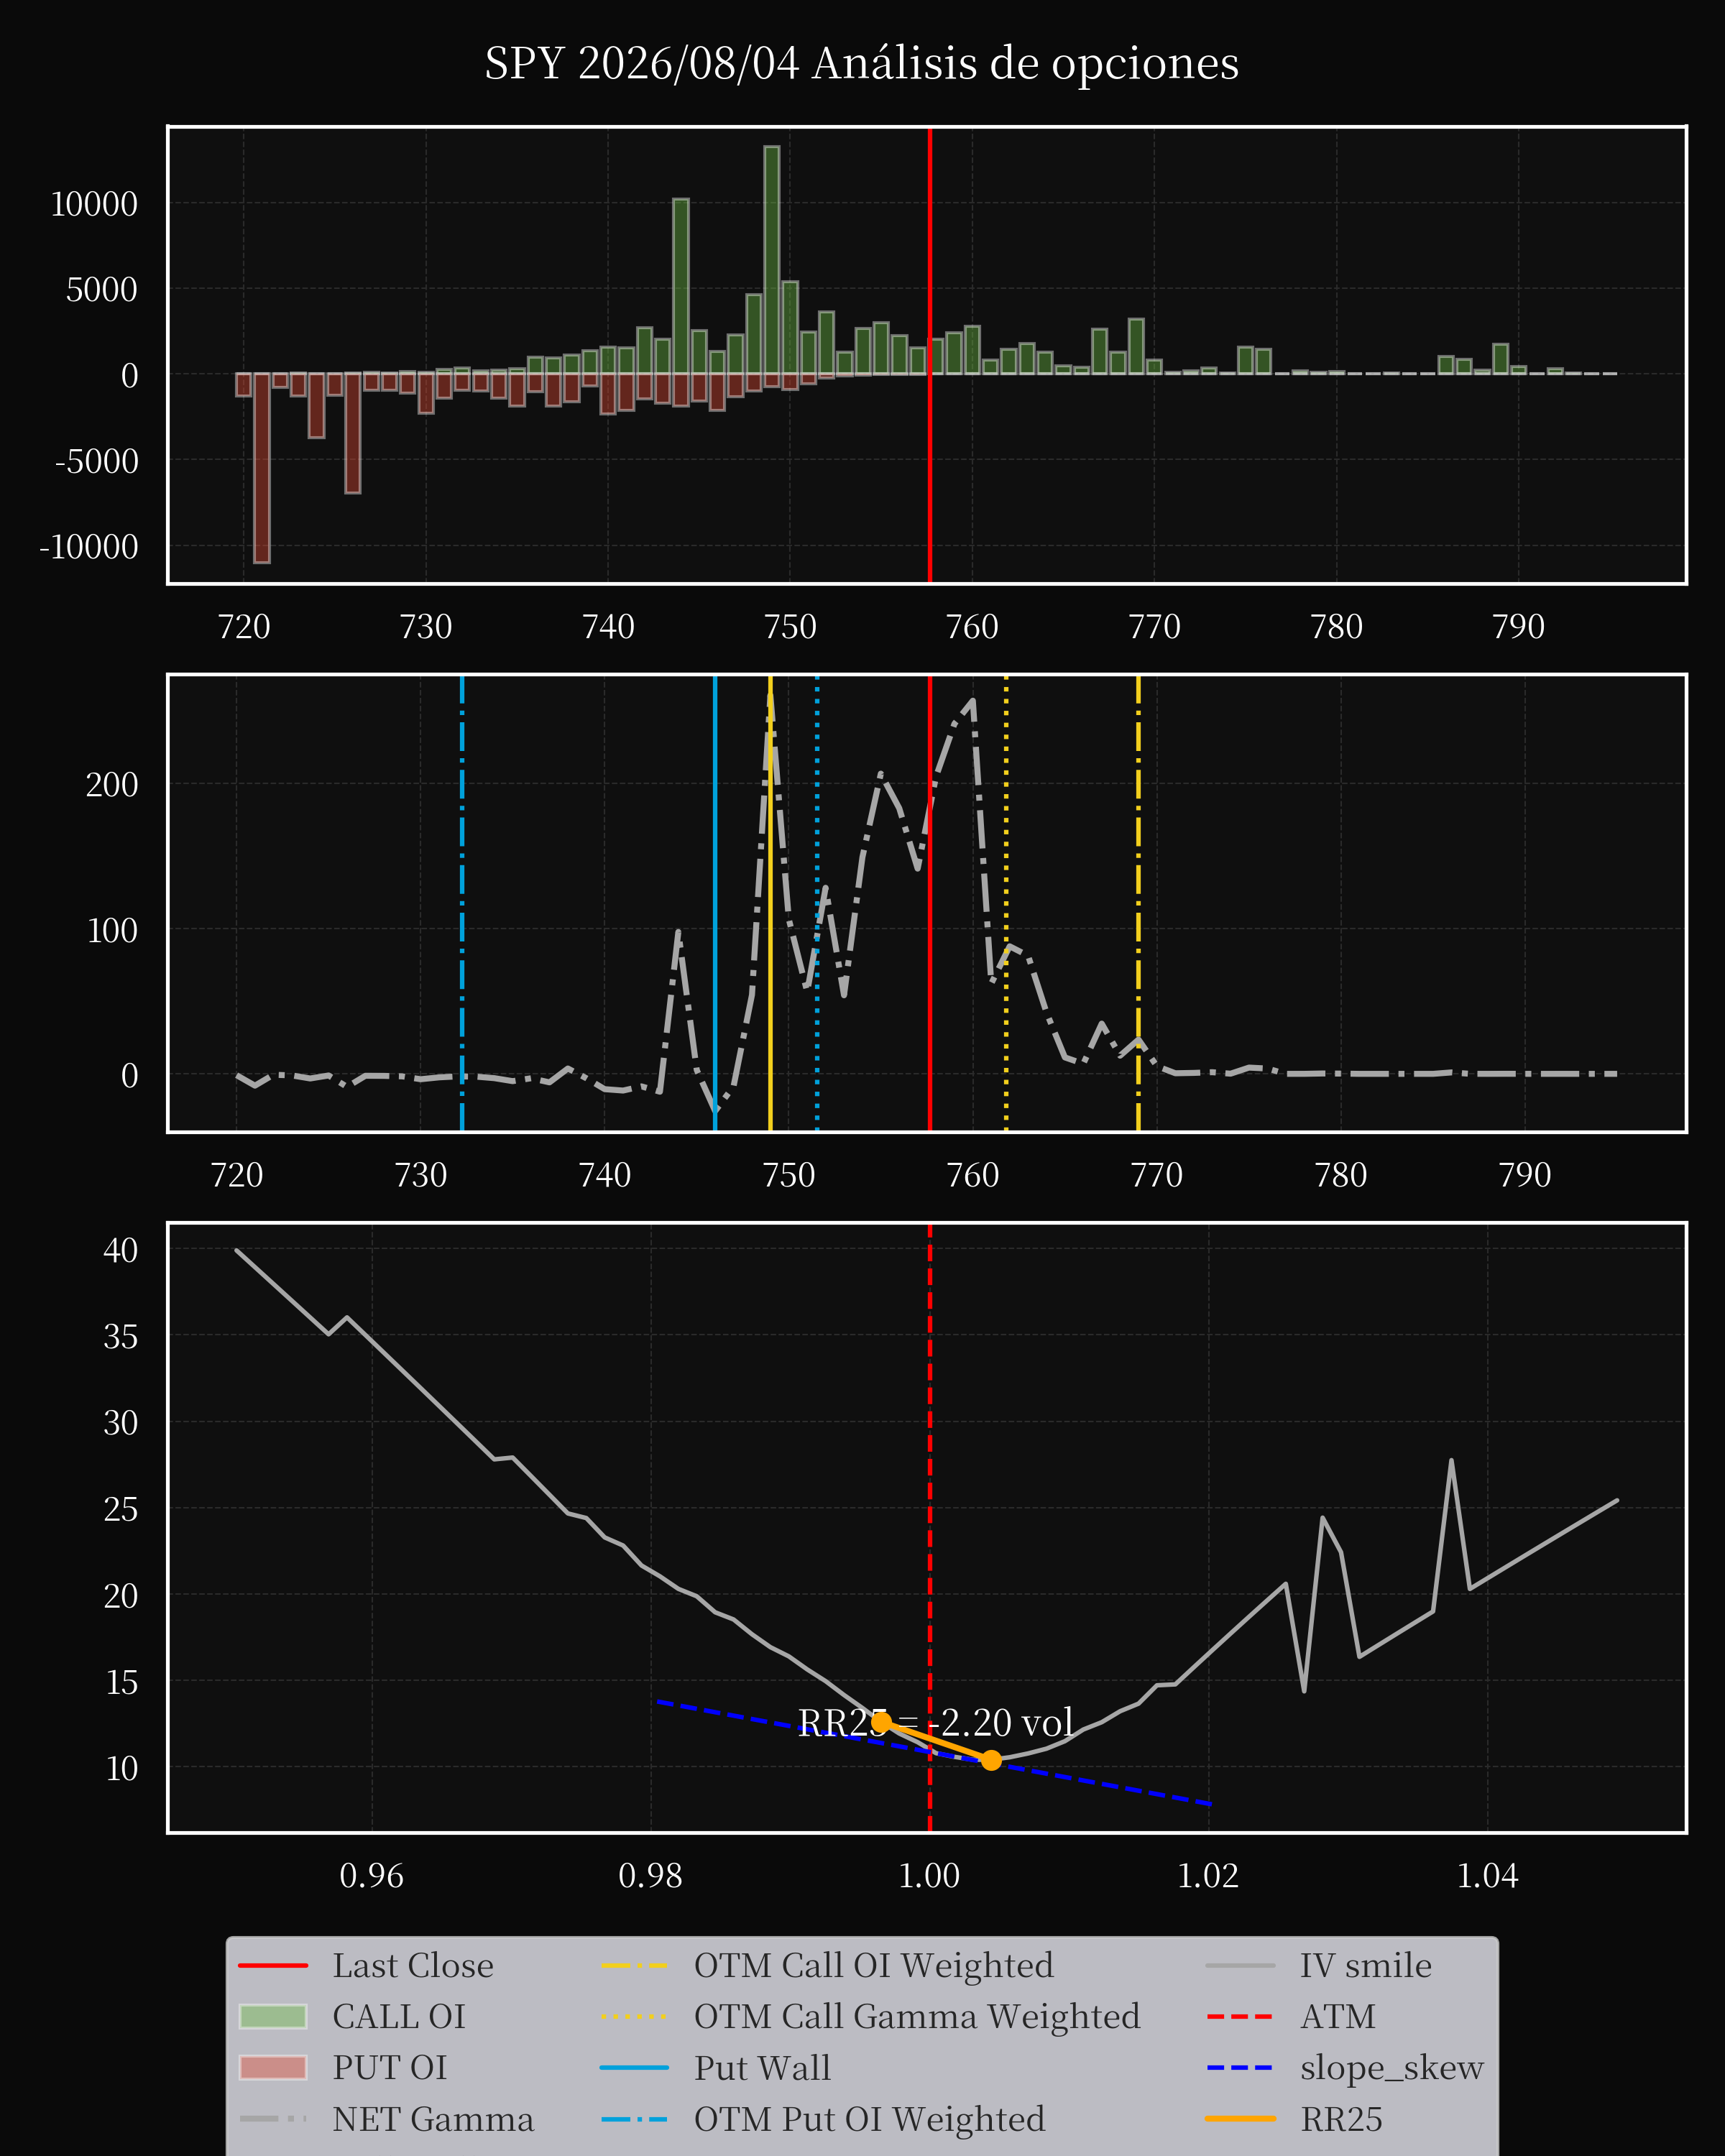Click the smile chart x-axis label '1.04'
Image resolution: width=1725 pixels, height=2156 pixels.
(1487, 1876)
